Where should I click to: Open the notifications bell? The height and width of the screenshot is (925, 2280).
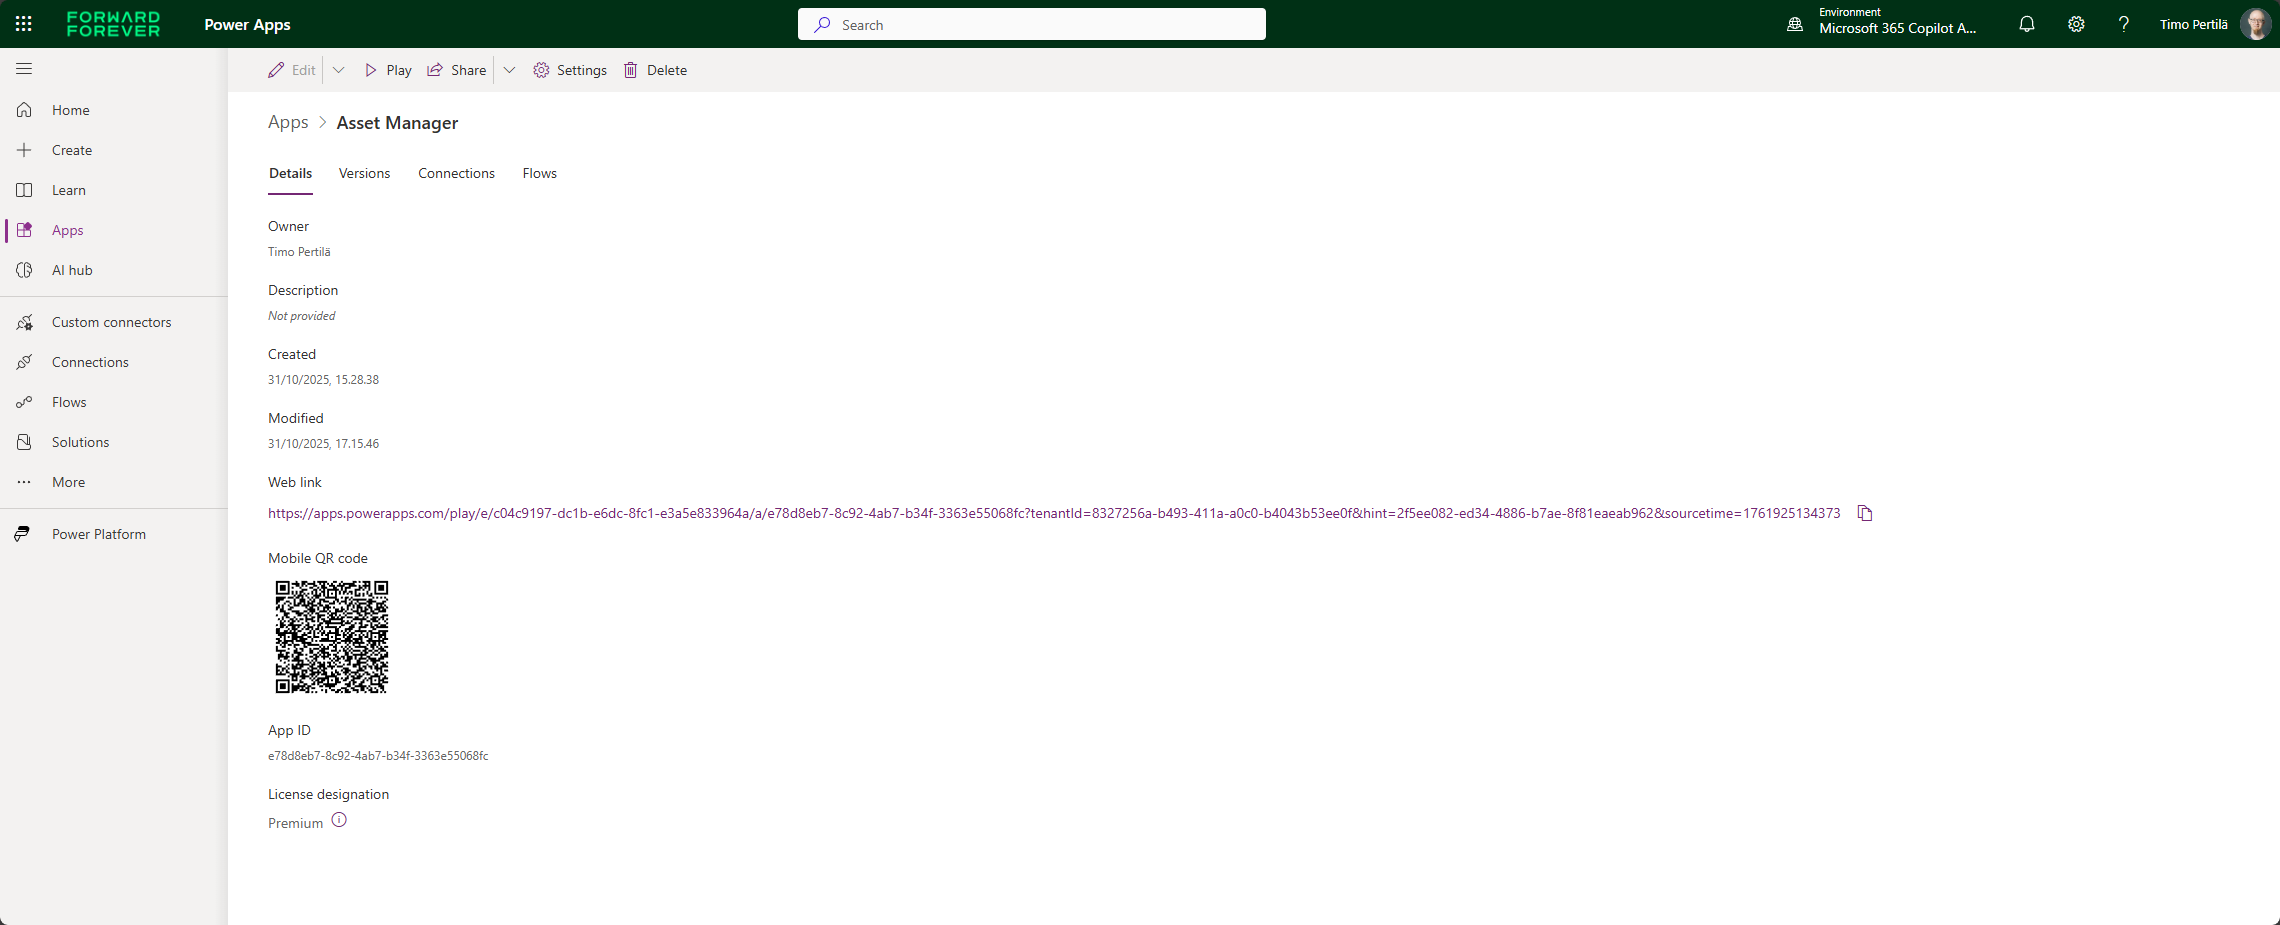point(2026,24)
